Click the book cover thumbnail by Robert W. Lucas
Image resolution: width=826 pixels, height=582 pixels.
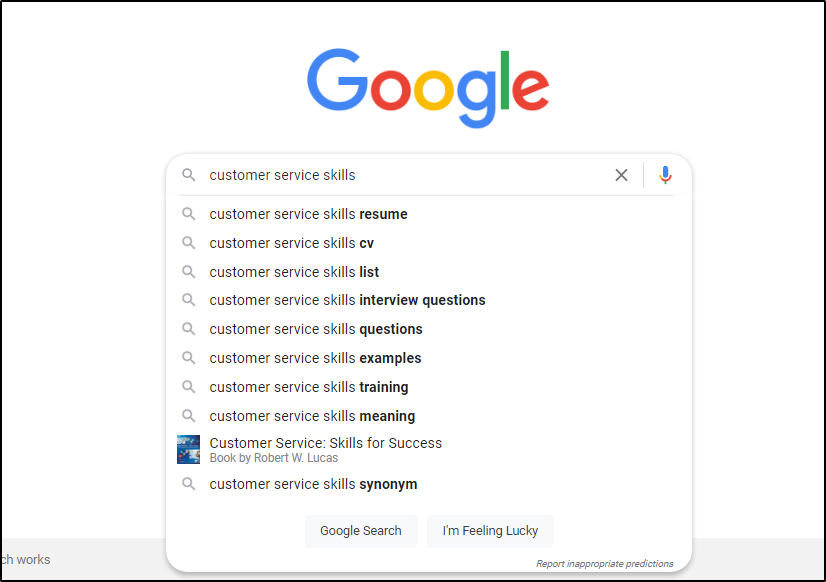point(188,449)
